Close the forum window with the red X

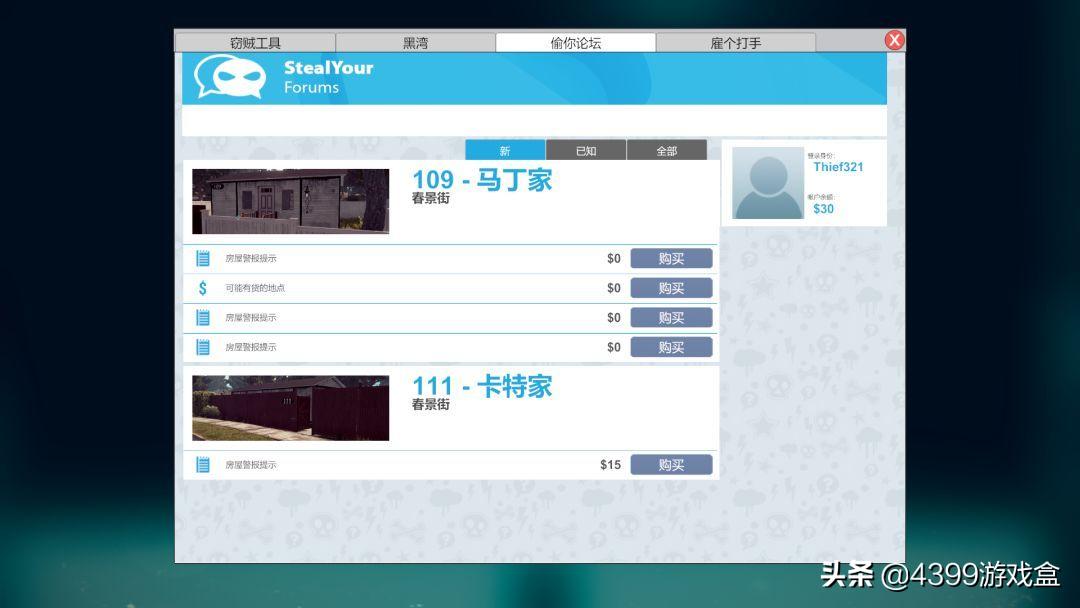coord(894,40)
